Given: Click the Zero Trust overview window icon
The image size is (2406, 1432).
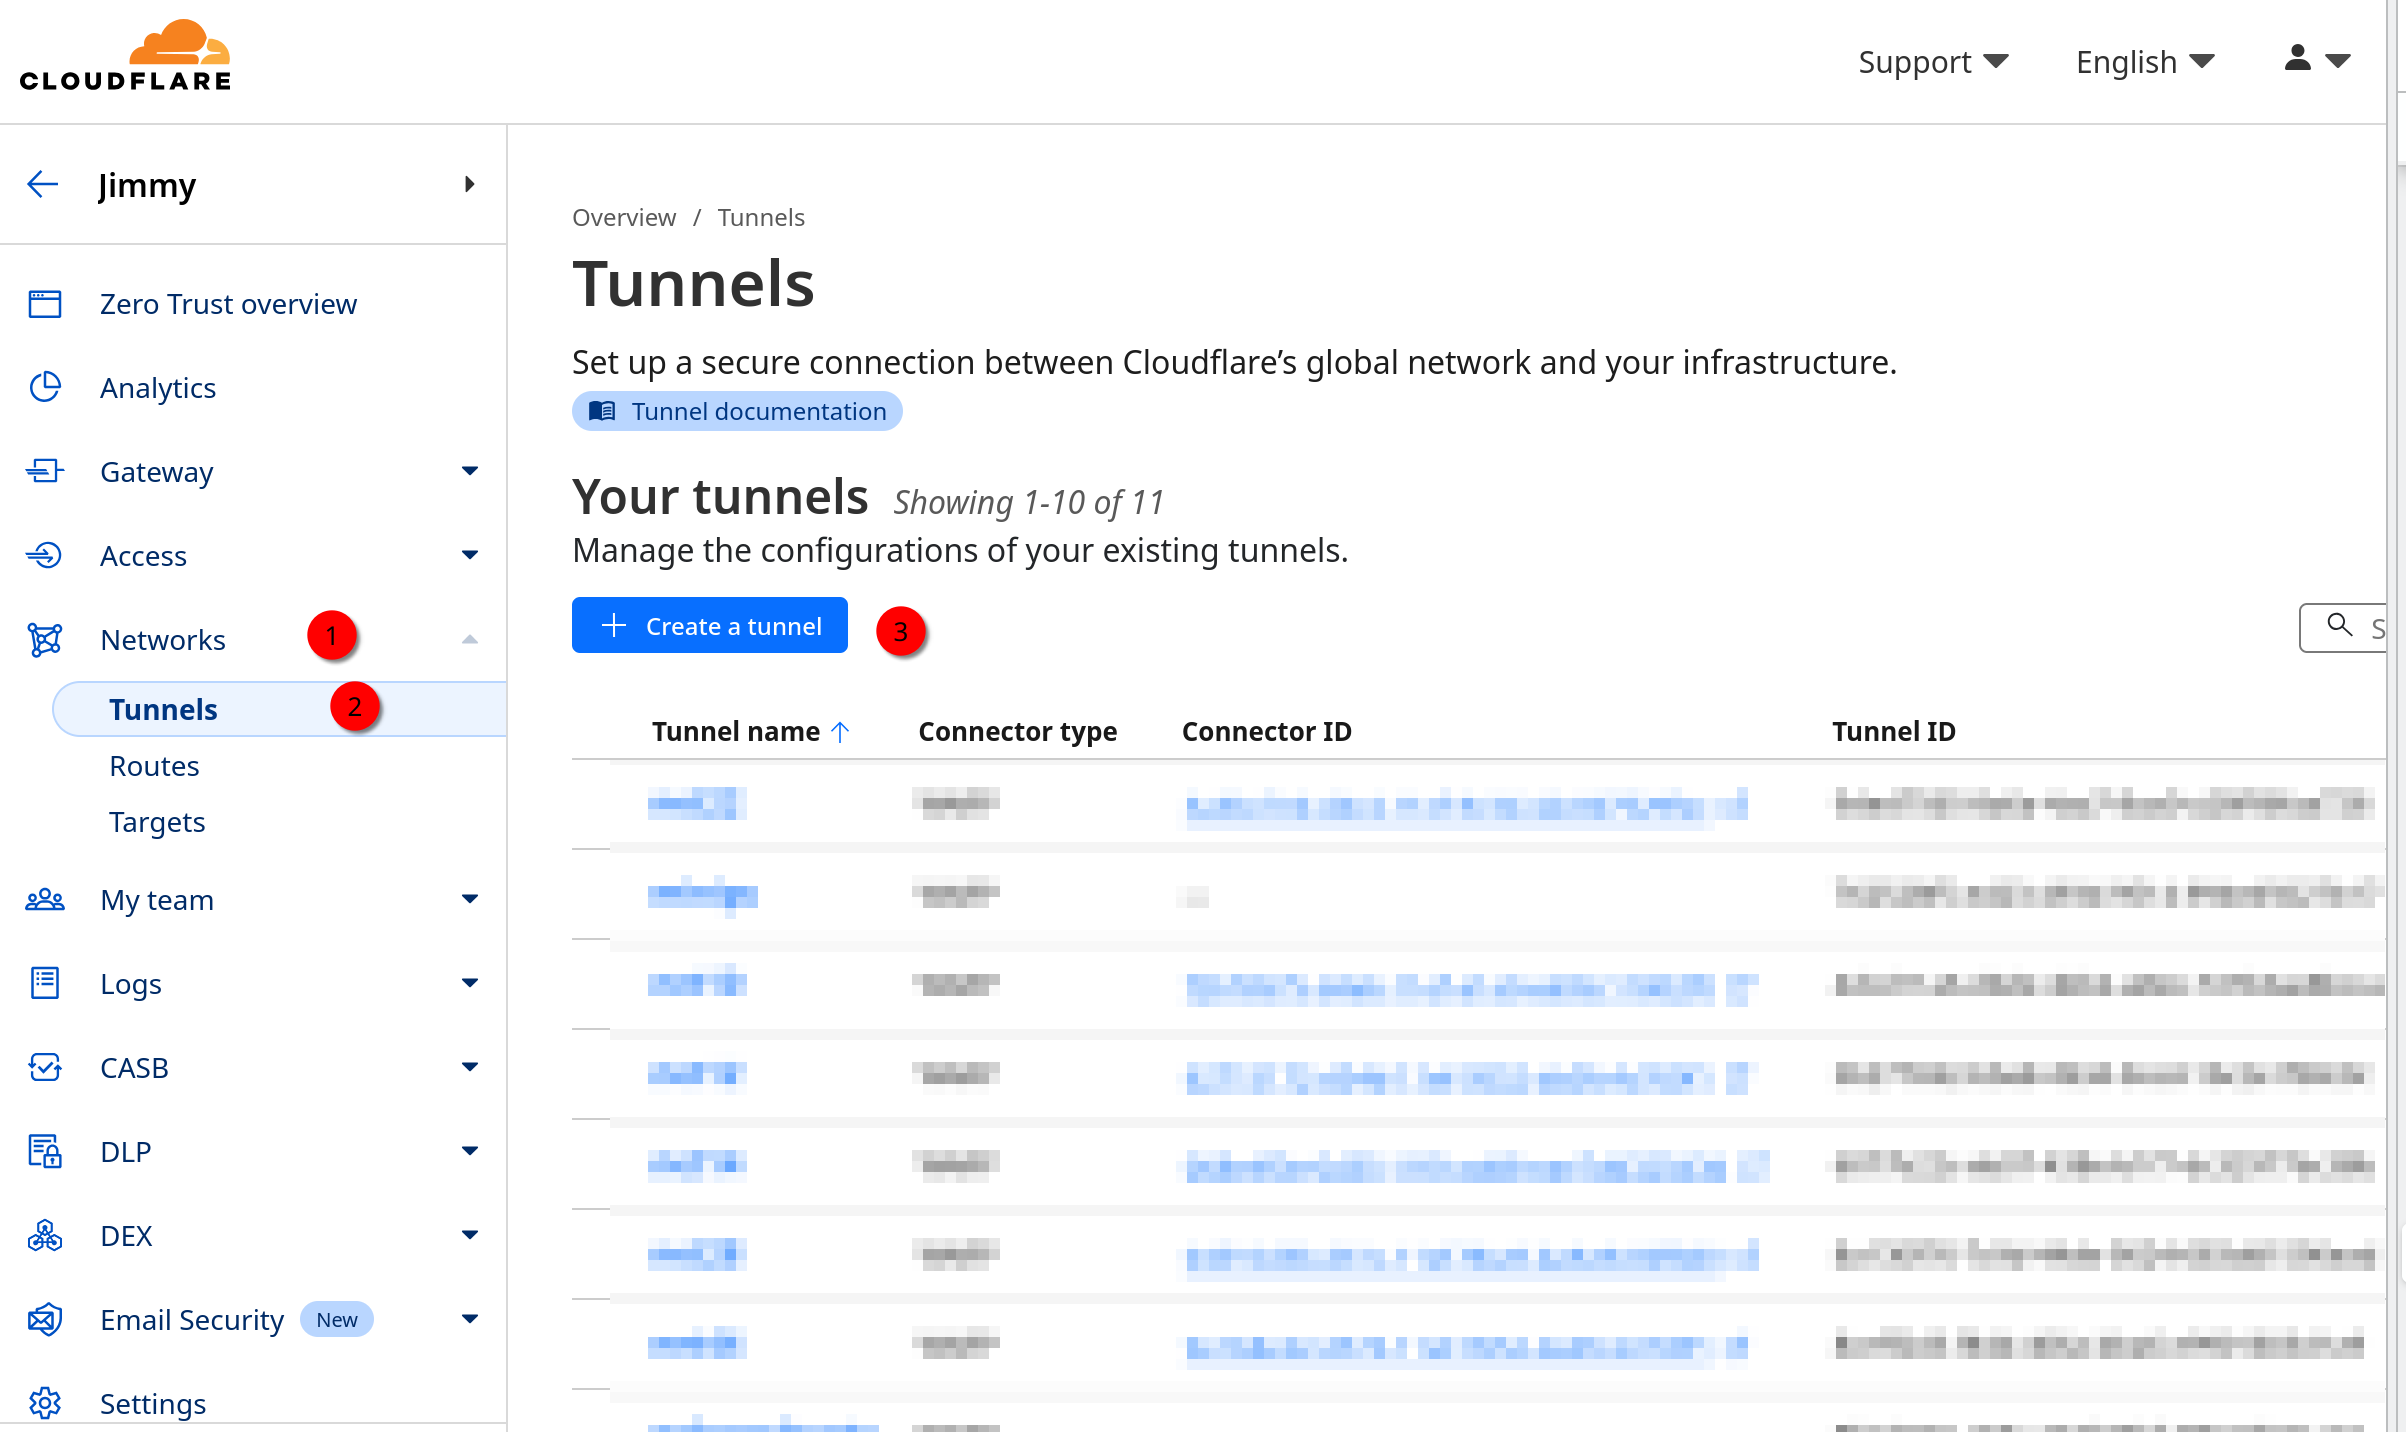Looking at the screenshot, I should [x=45, y=304].
